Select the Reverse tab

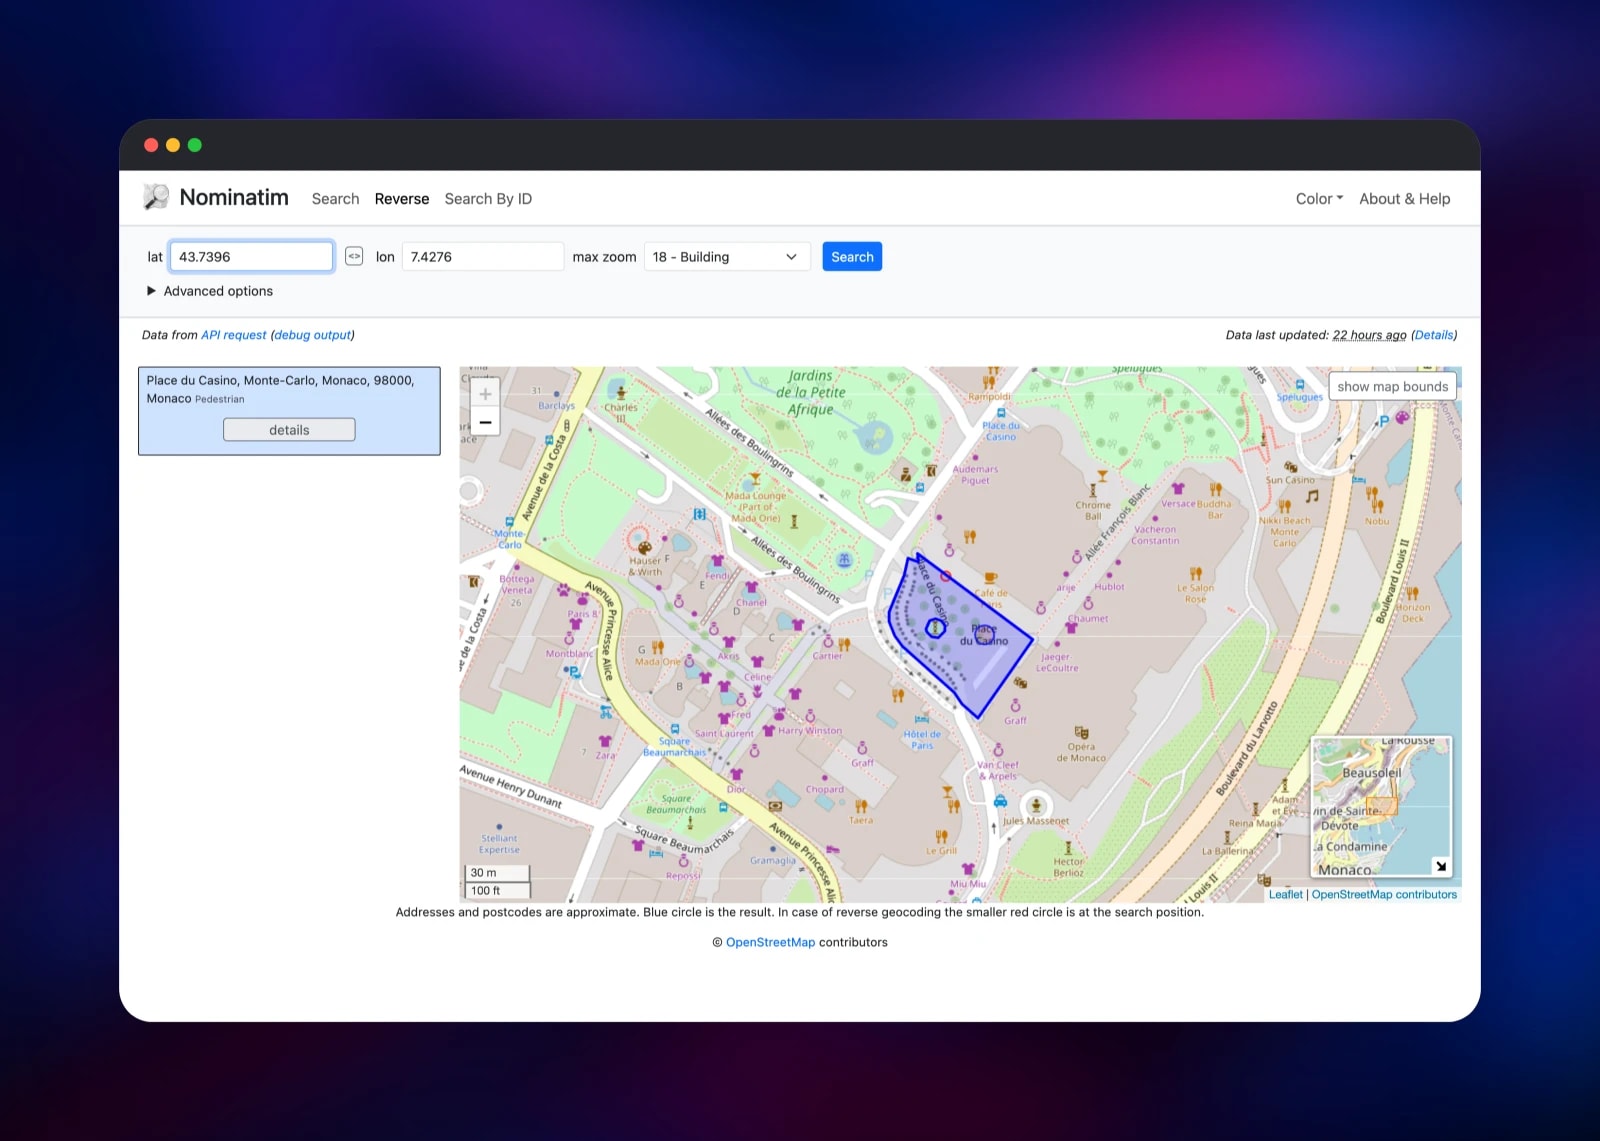pos(402,199)
